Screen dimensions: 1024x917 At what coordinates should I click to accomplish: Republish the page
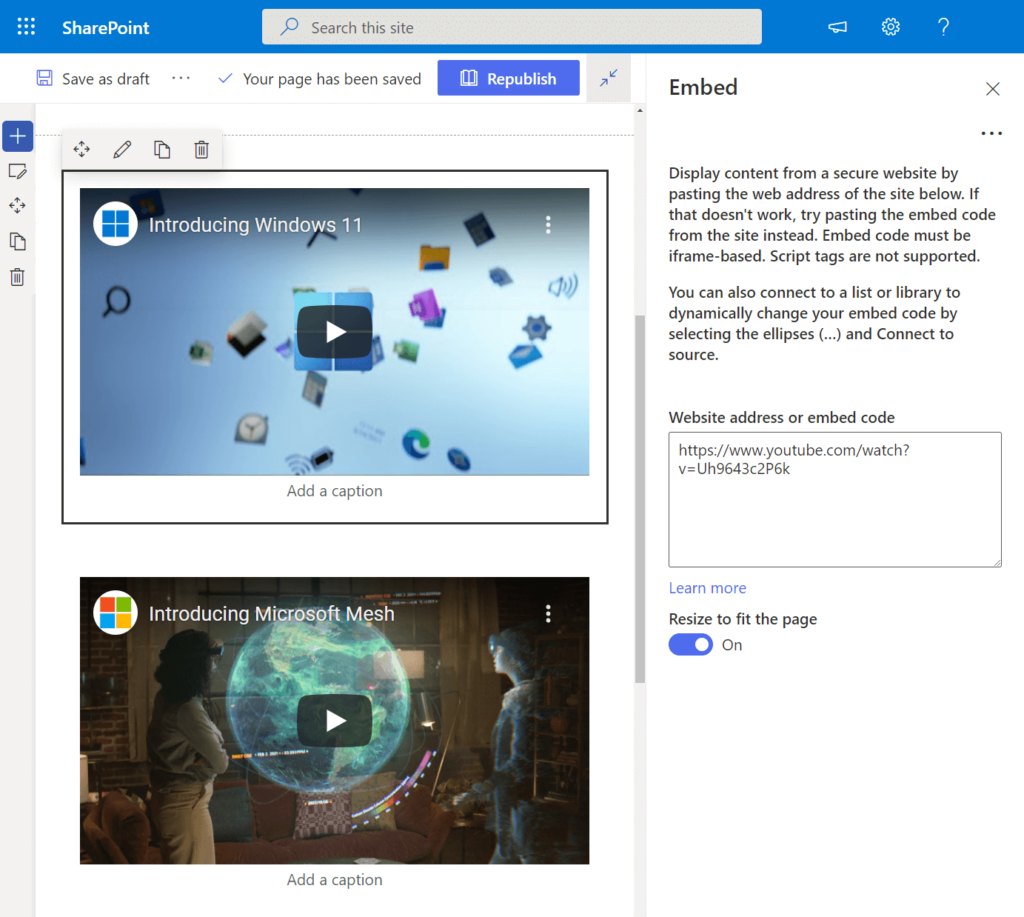point(508,78)
